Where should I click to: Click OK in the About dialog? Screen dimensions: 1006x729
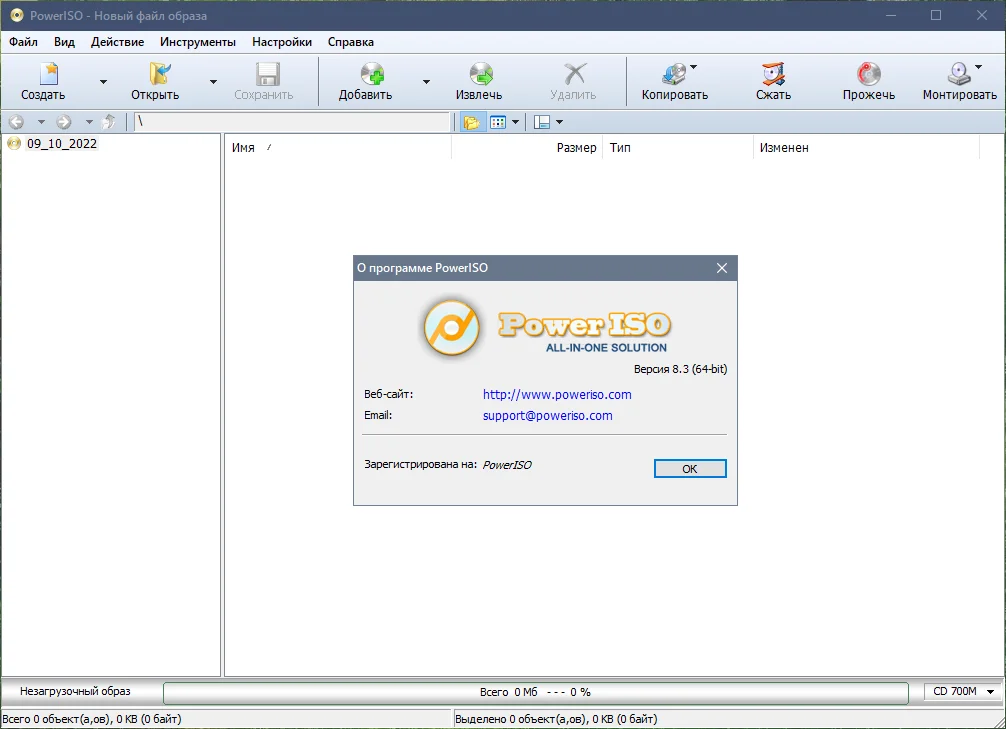(690, 468)
